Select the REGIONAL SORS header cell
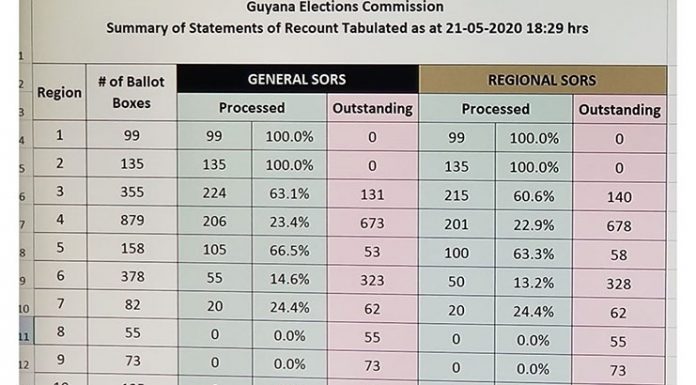The width and height of the screenshot is (696, 385). [x=542, y=80]
